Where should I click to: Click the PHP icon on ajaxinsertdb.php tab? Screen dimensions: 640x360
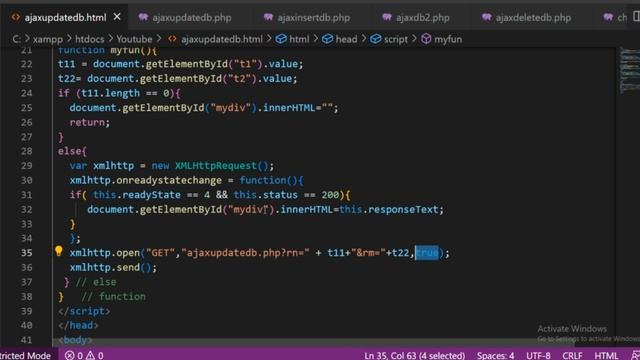pyautogui.click(x=268, y=18)
